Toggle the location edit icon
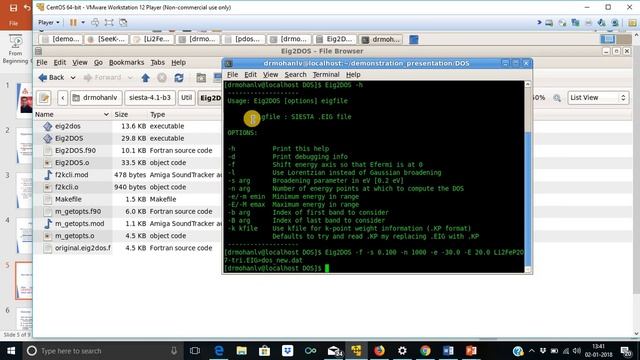640x360 pixels. coord(44,98)
